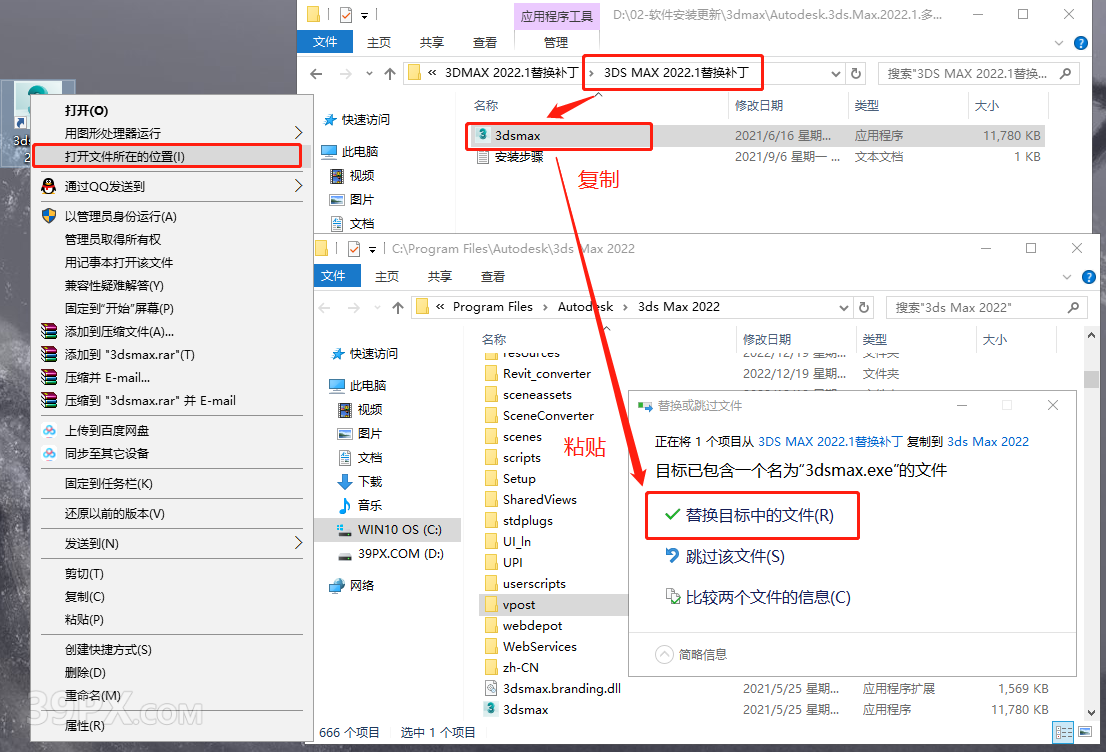
Task: Select 'Open' (打开(O)) context menu entry
Action: 86,111
